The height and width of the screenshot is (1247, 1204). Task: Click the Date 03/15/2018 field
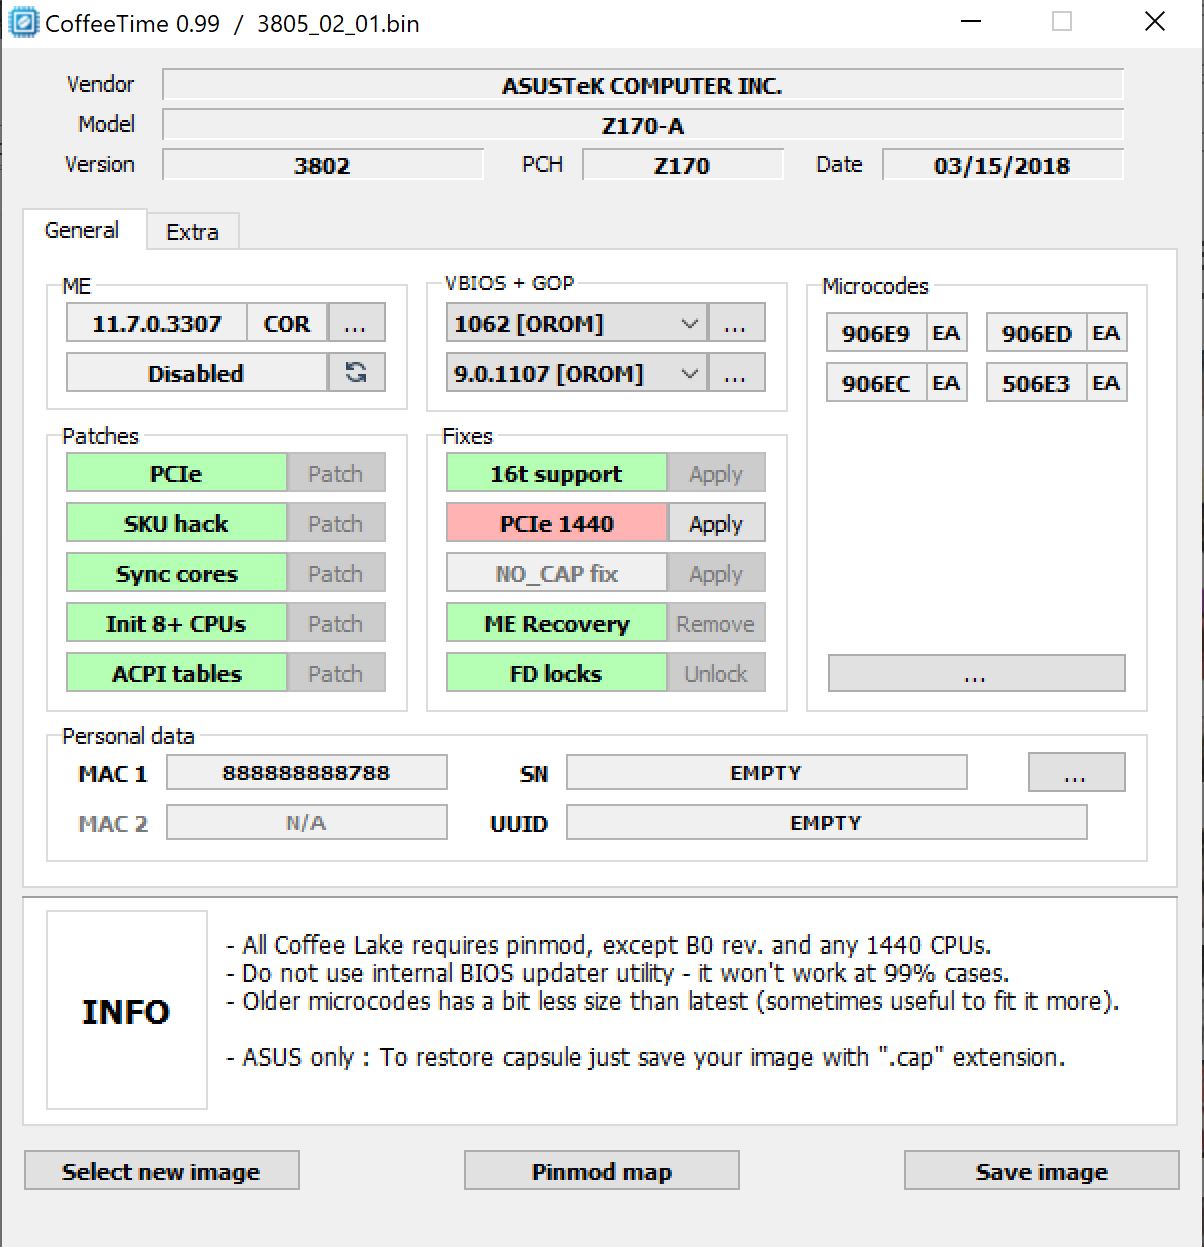click(x=1002, y=165)
